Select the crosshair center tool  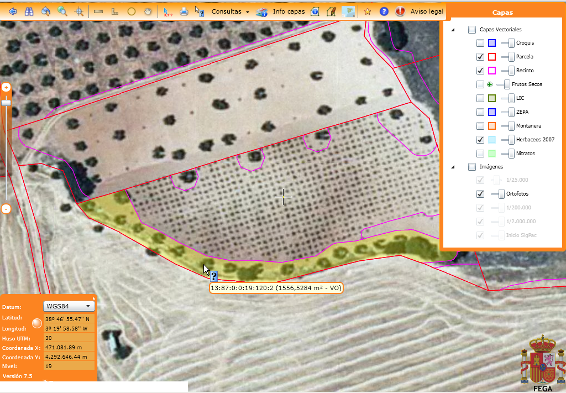click(79, 12)
